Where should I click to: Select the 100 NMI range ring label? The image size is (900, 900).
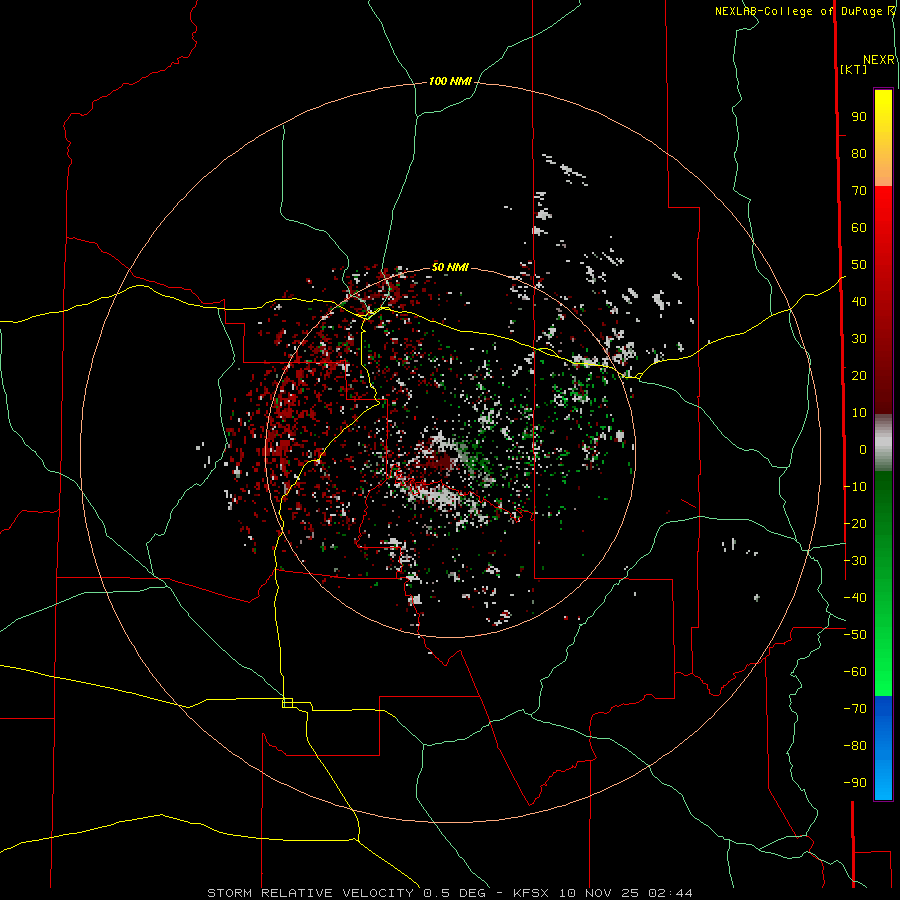point(450,82)
